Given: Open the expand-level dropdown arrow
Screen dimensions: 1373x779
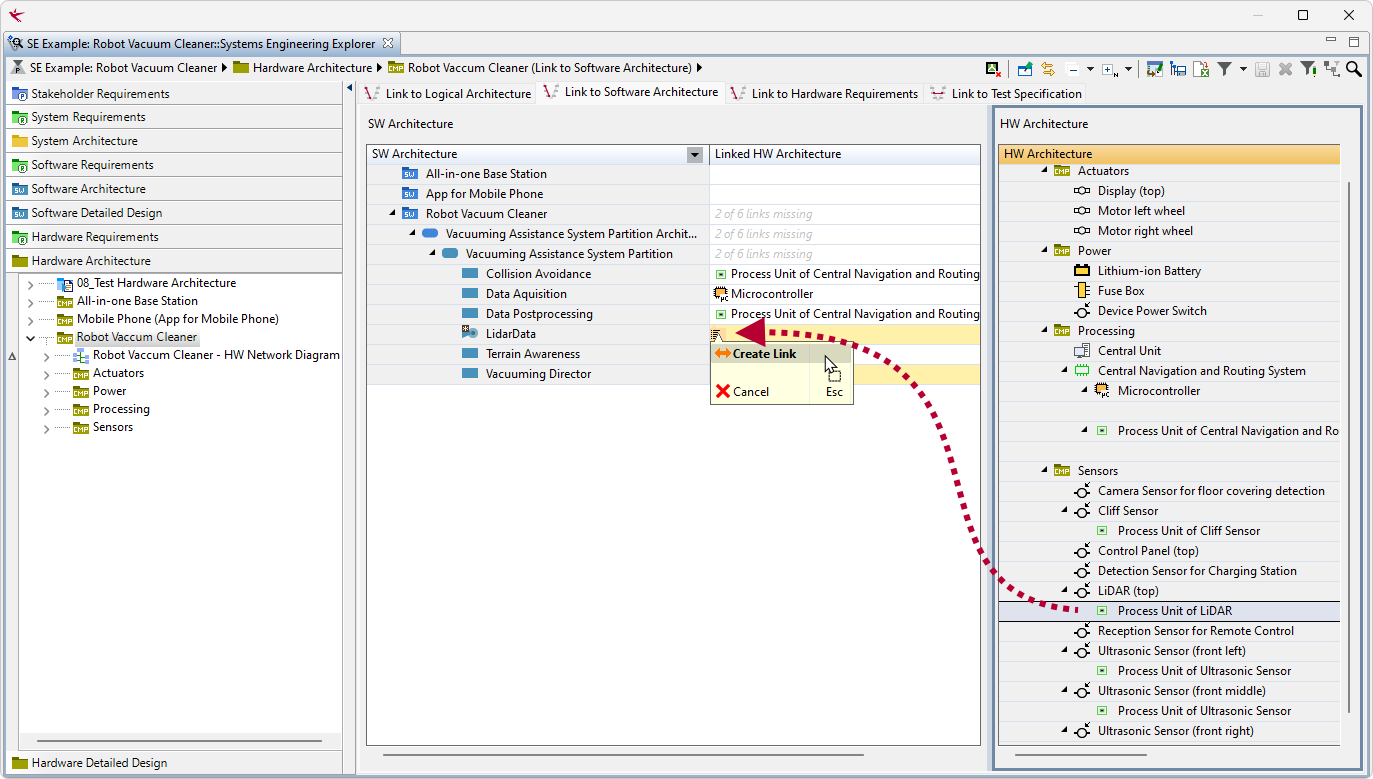Looking at the screenshot, I should coord(1128,70).
